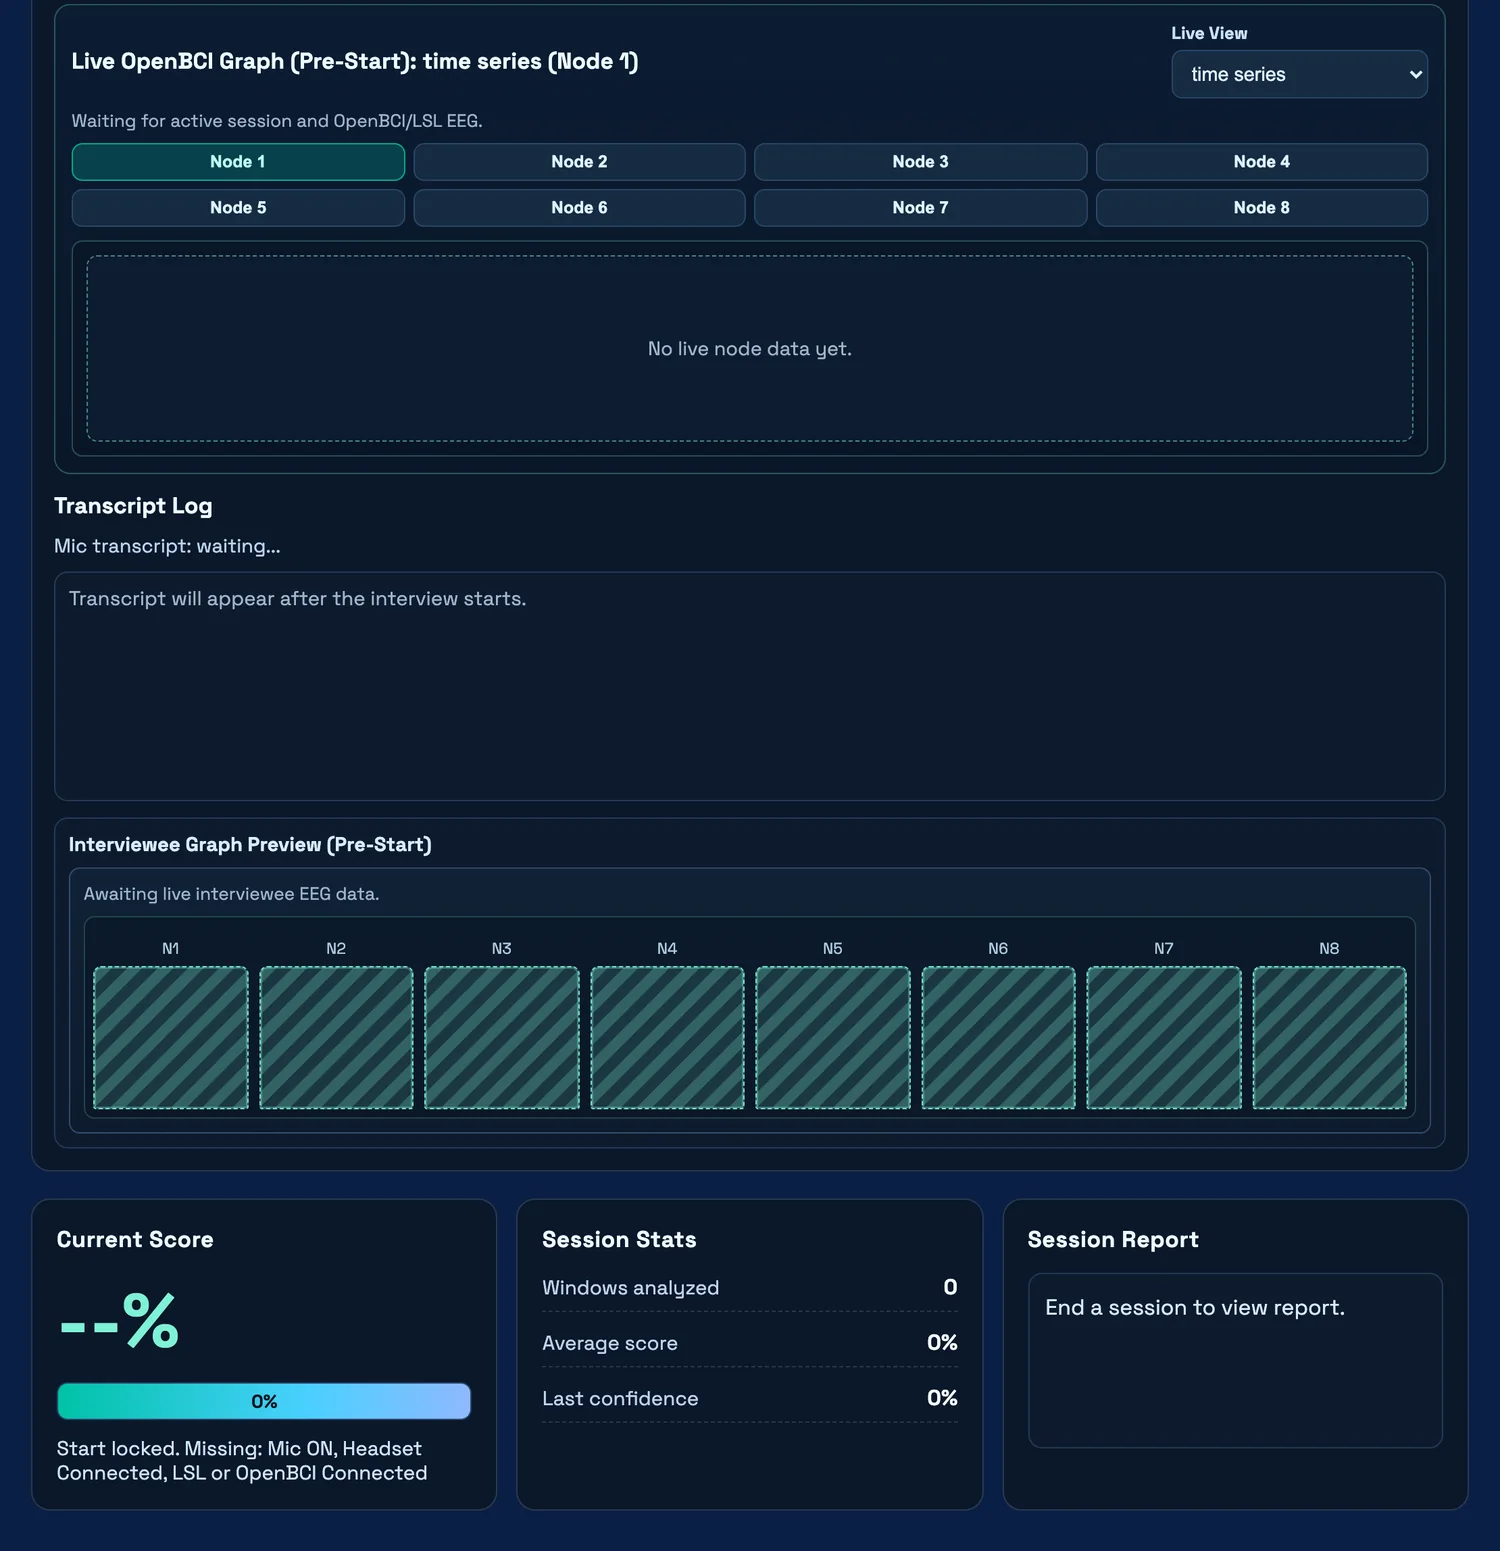The width and height of the screenshot is (1500, 1551).
Task: Click the N6 preview tile
Action: tap(998, 1037)
